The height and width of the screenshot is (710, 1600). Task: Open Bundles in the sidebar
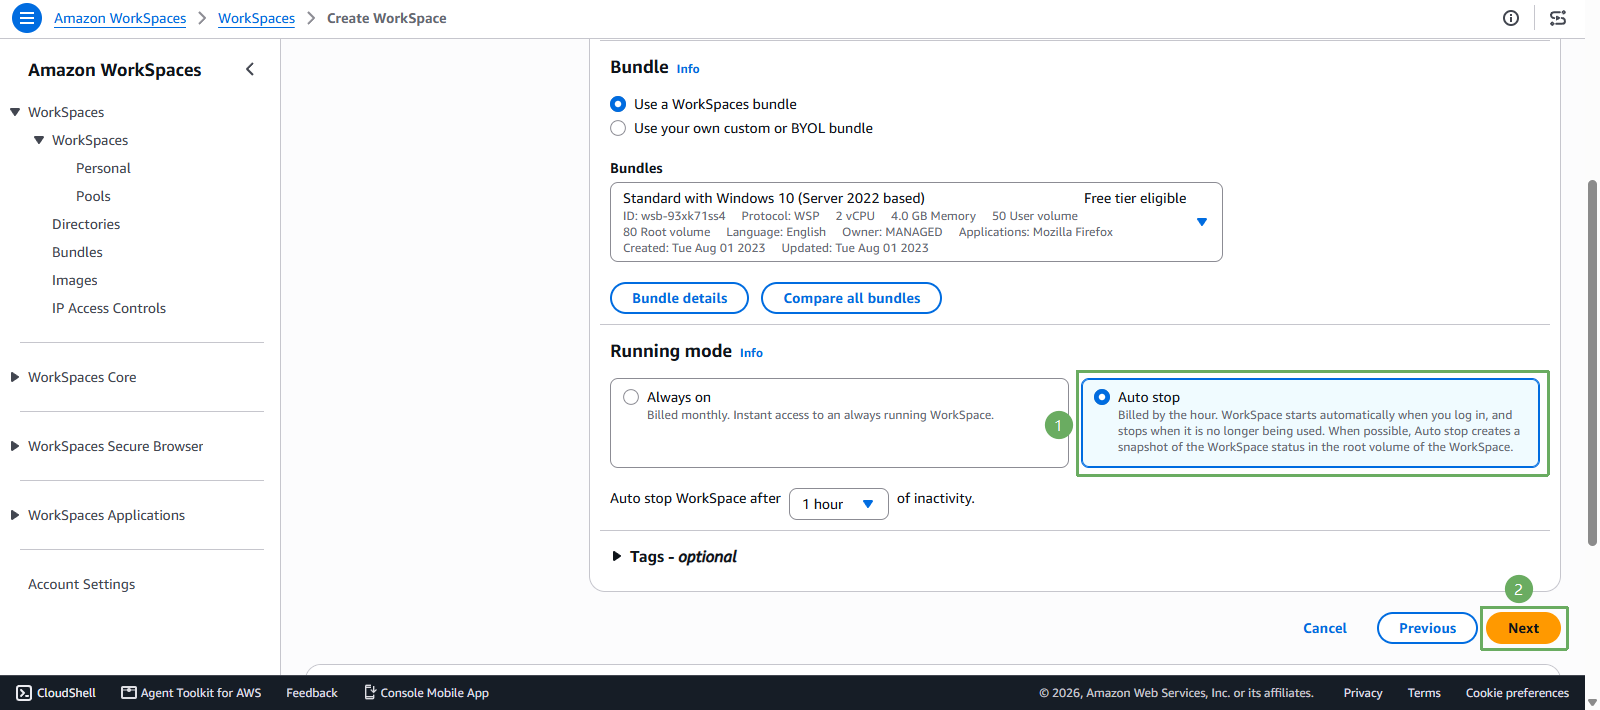pos(77,252)
